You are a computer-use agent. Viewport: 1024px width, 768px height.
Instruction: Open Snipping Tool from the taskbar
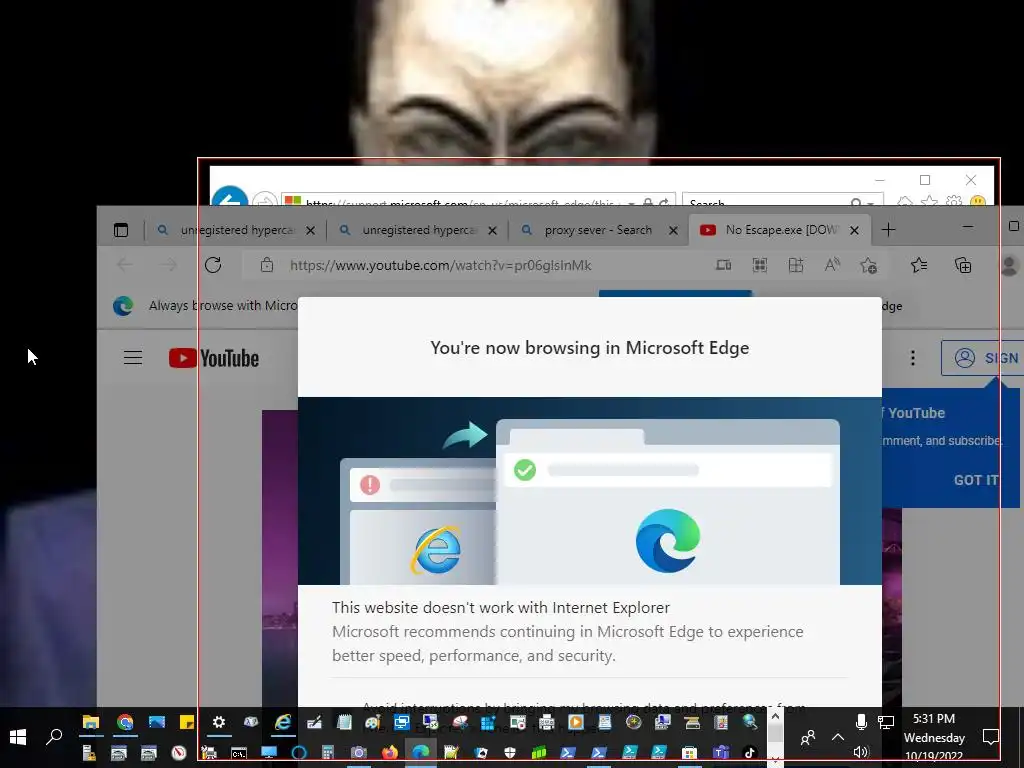tap(460, 722)
